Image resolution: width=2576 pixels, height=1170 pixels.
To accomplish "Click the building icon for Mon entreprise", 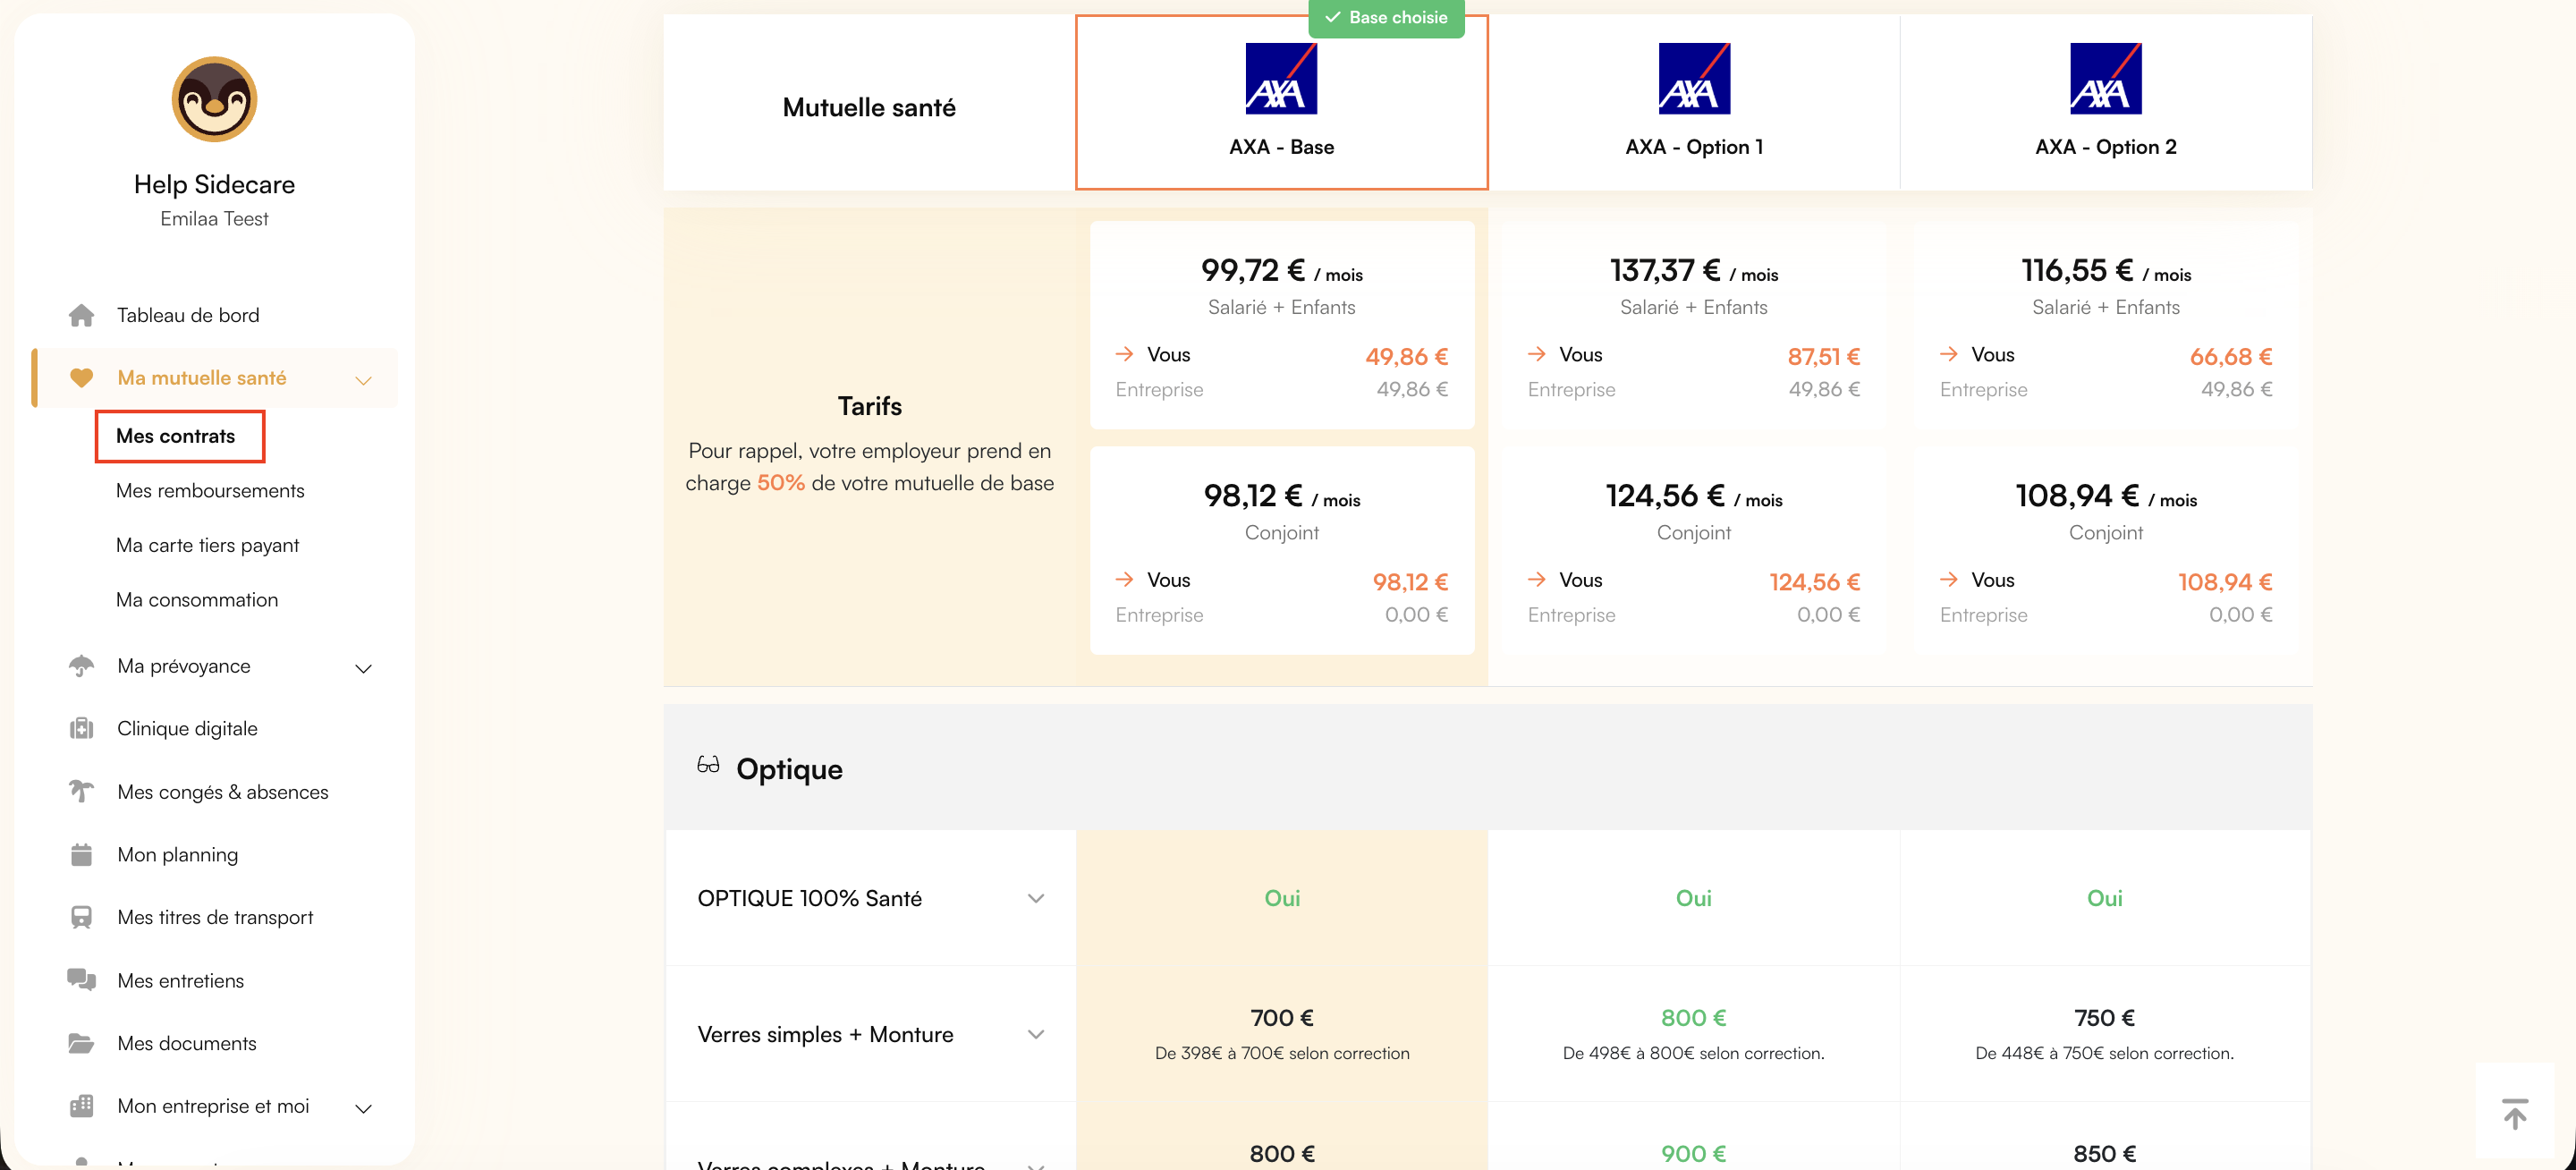I will tap(82, 1106).
